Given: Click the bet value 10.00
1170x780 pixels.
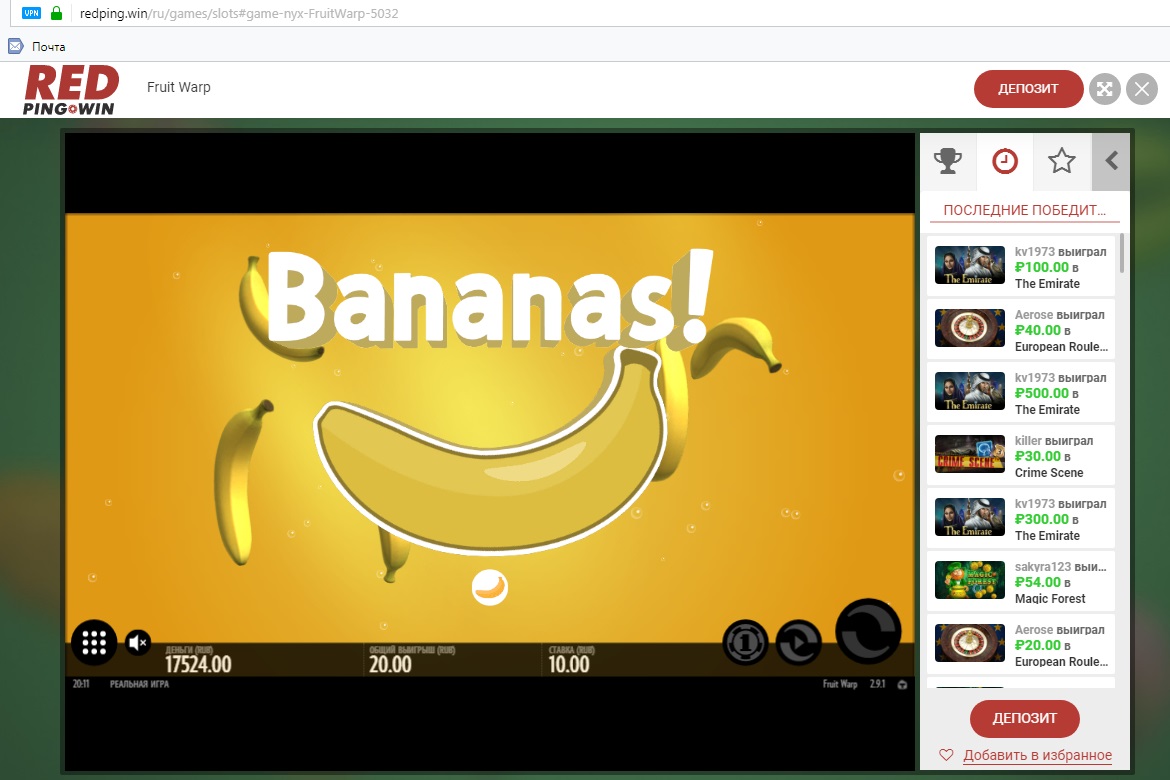Looking at the screenshot, I should pos(569,664).
